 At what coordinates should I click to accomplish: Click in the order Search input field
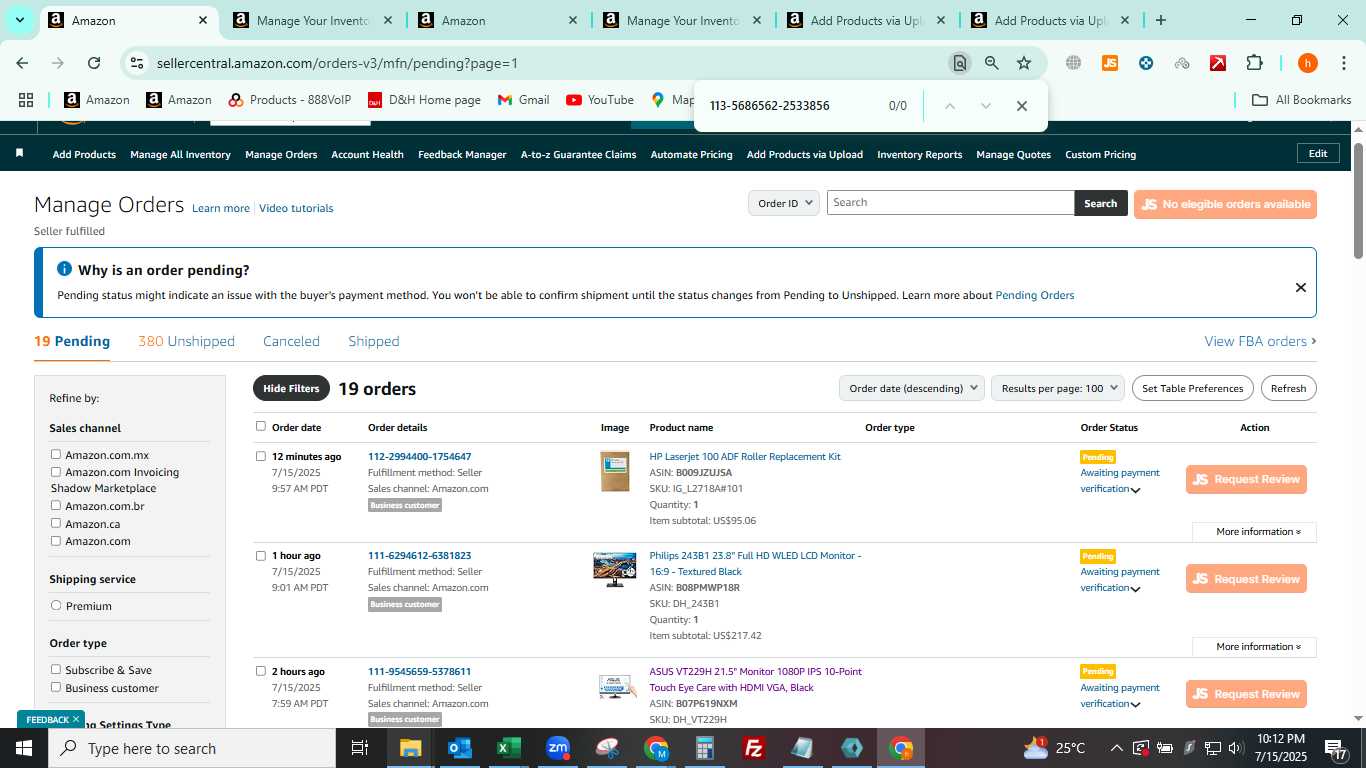click(950, 203)
